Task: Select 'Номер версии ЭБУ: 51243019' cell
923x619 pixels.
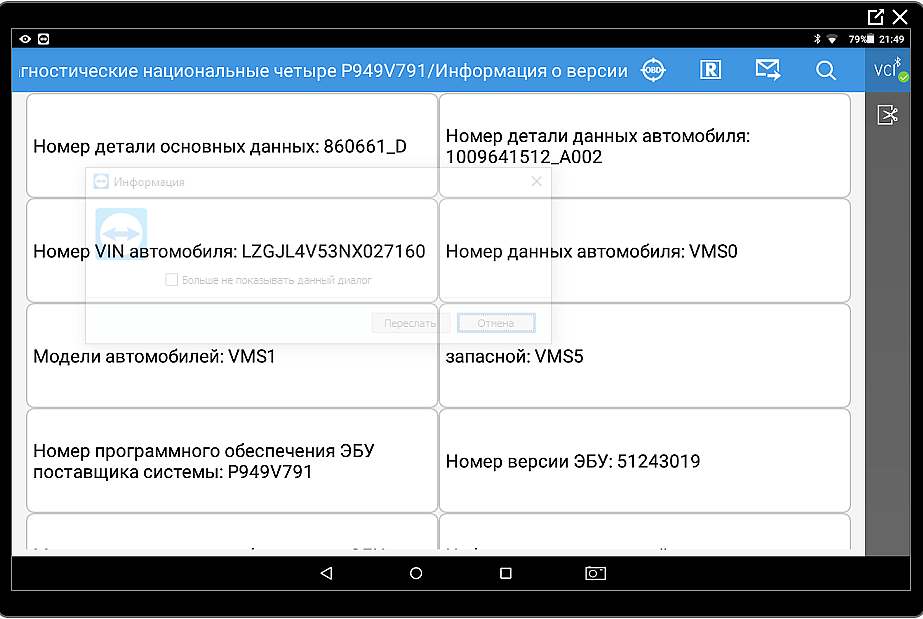Action: point(644,461)
